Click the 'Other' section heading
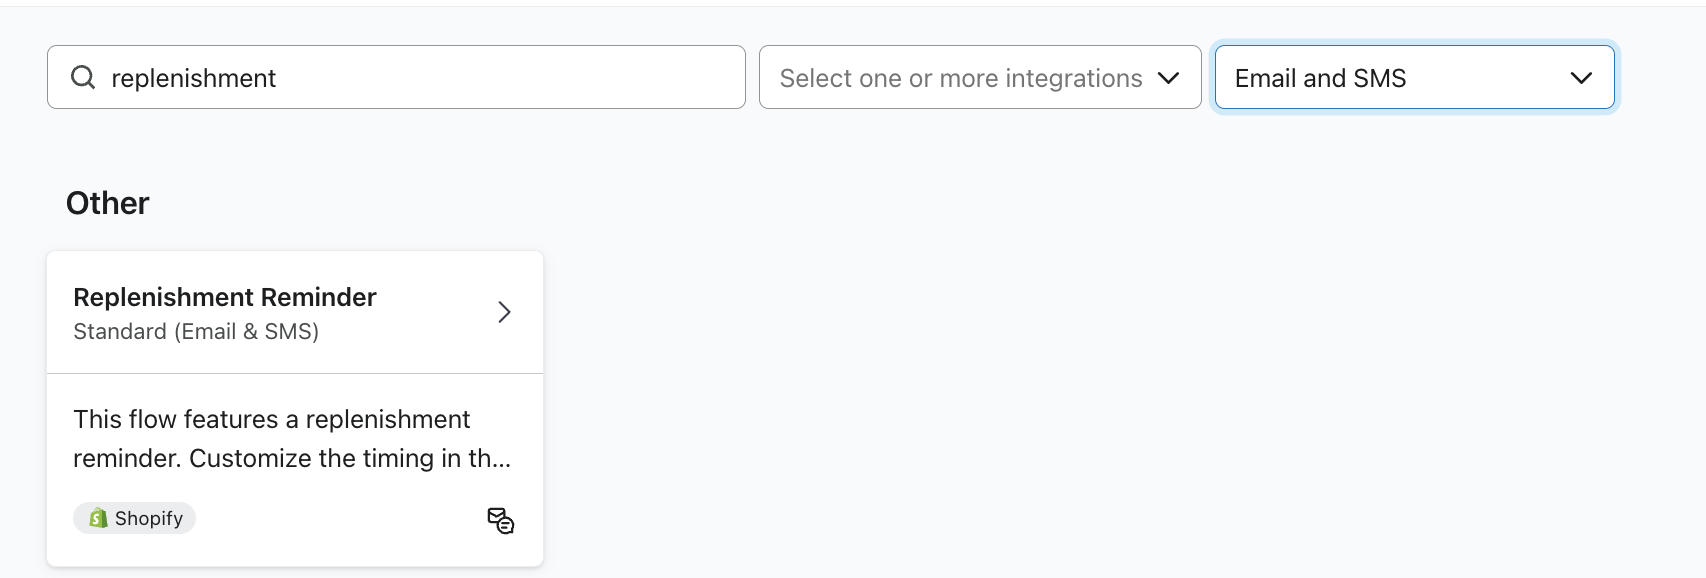This screenshot has height=578, width=1706. point(107,203)
